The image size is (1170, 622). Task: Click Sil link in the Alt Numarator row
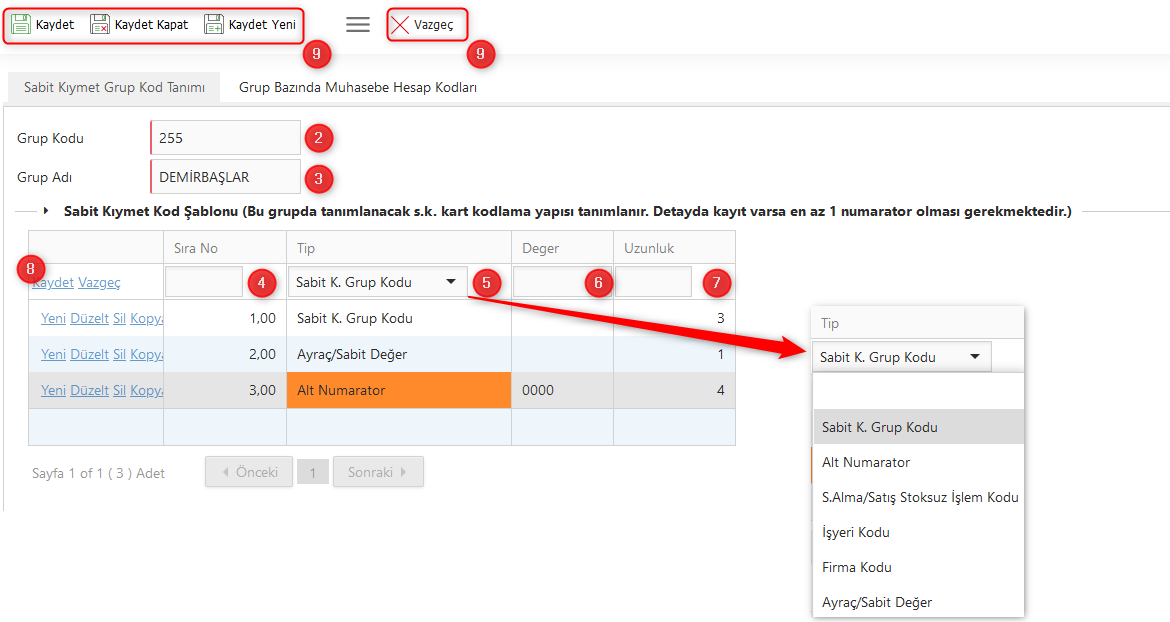(x=119, y=390)
